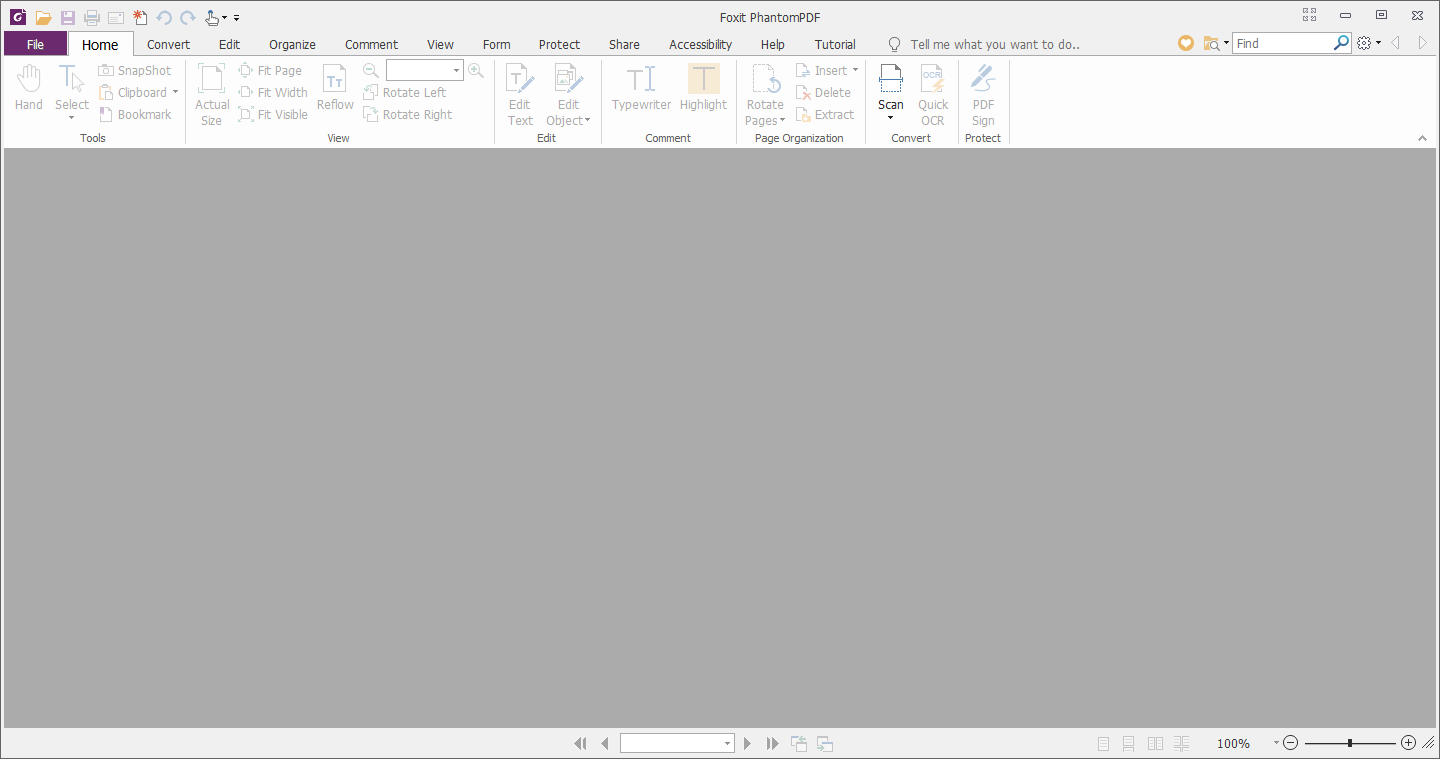Open search settings gear menu
Image resolution: width=1440 pixels, height=759 pixels.
(x=1368, y=43)
